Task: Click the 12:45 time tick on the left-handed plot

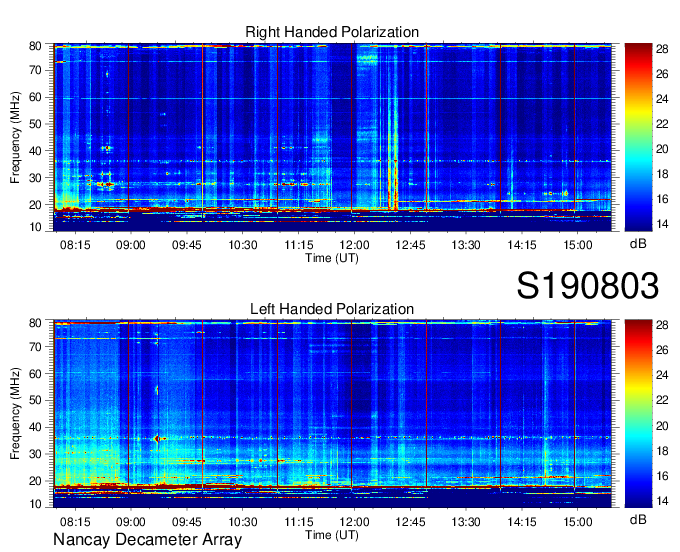Action: [x=410, y=522]
